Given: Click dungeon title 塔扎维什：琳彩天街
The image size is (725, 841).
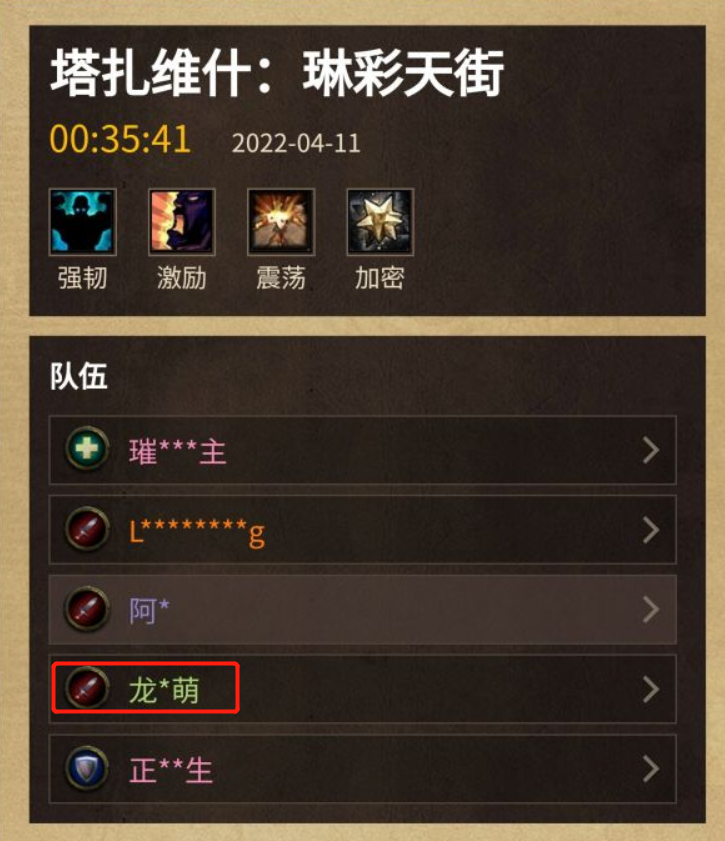Looking at the screenshot, I should coord(277,73).
